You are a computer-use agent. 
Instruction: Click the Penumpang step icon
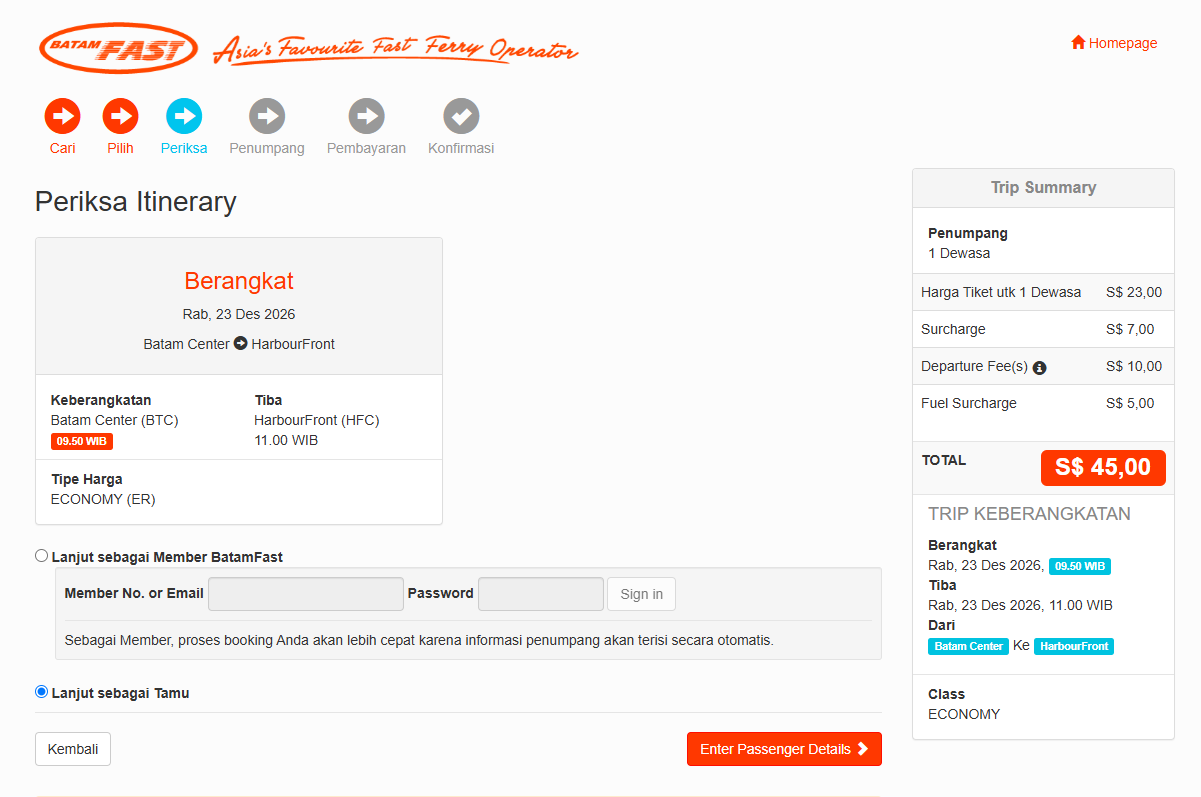click(267, 116)
